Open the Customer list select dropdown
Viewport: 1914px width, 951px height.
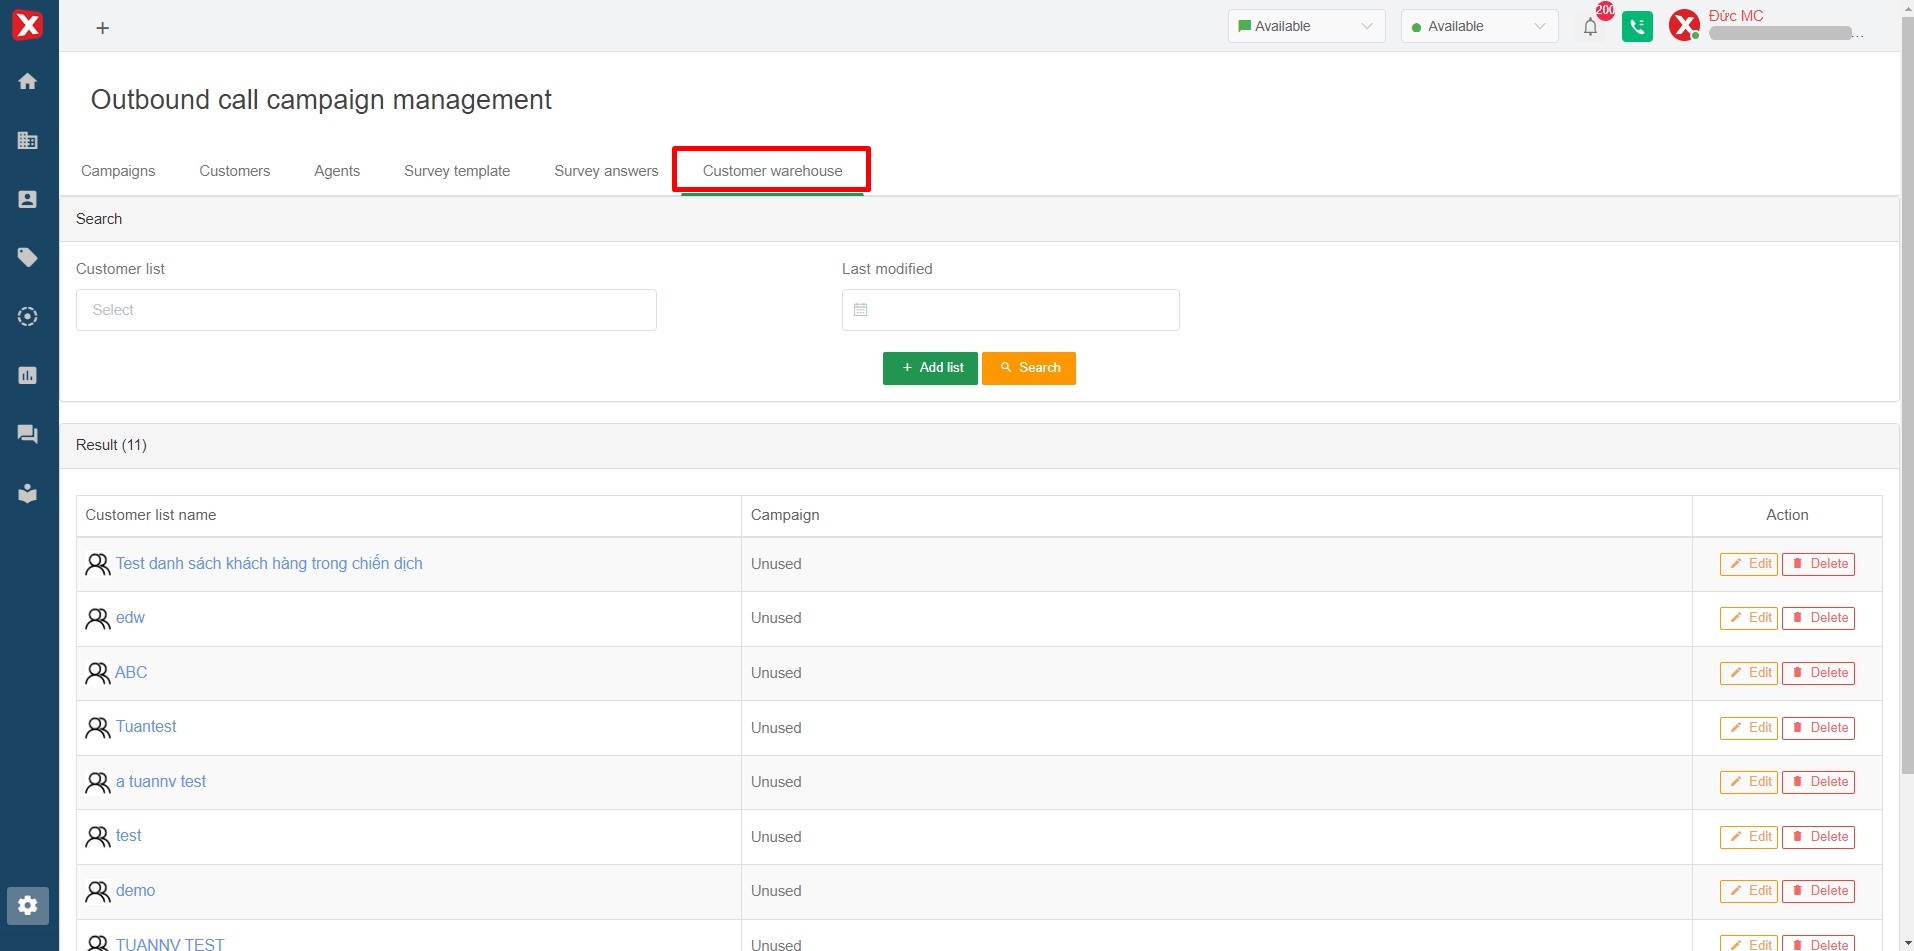click(x=366, y=310)
